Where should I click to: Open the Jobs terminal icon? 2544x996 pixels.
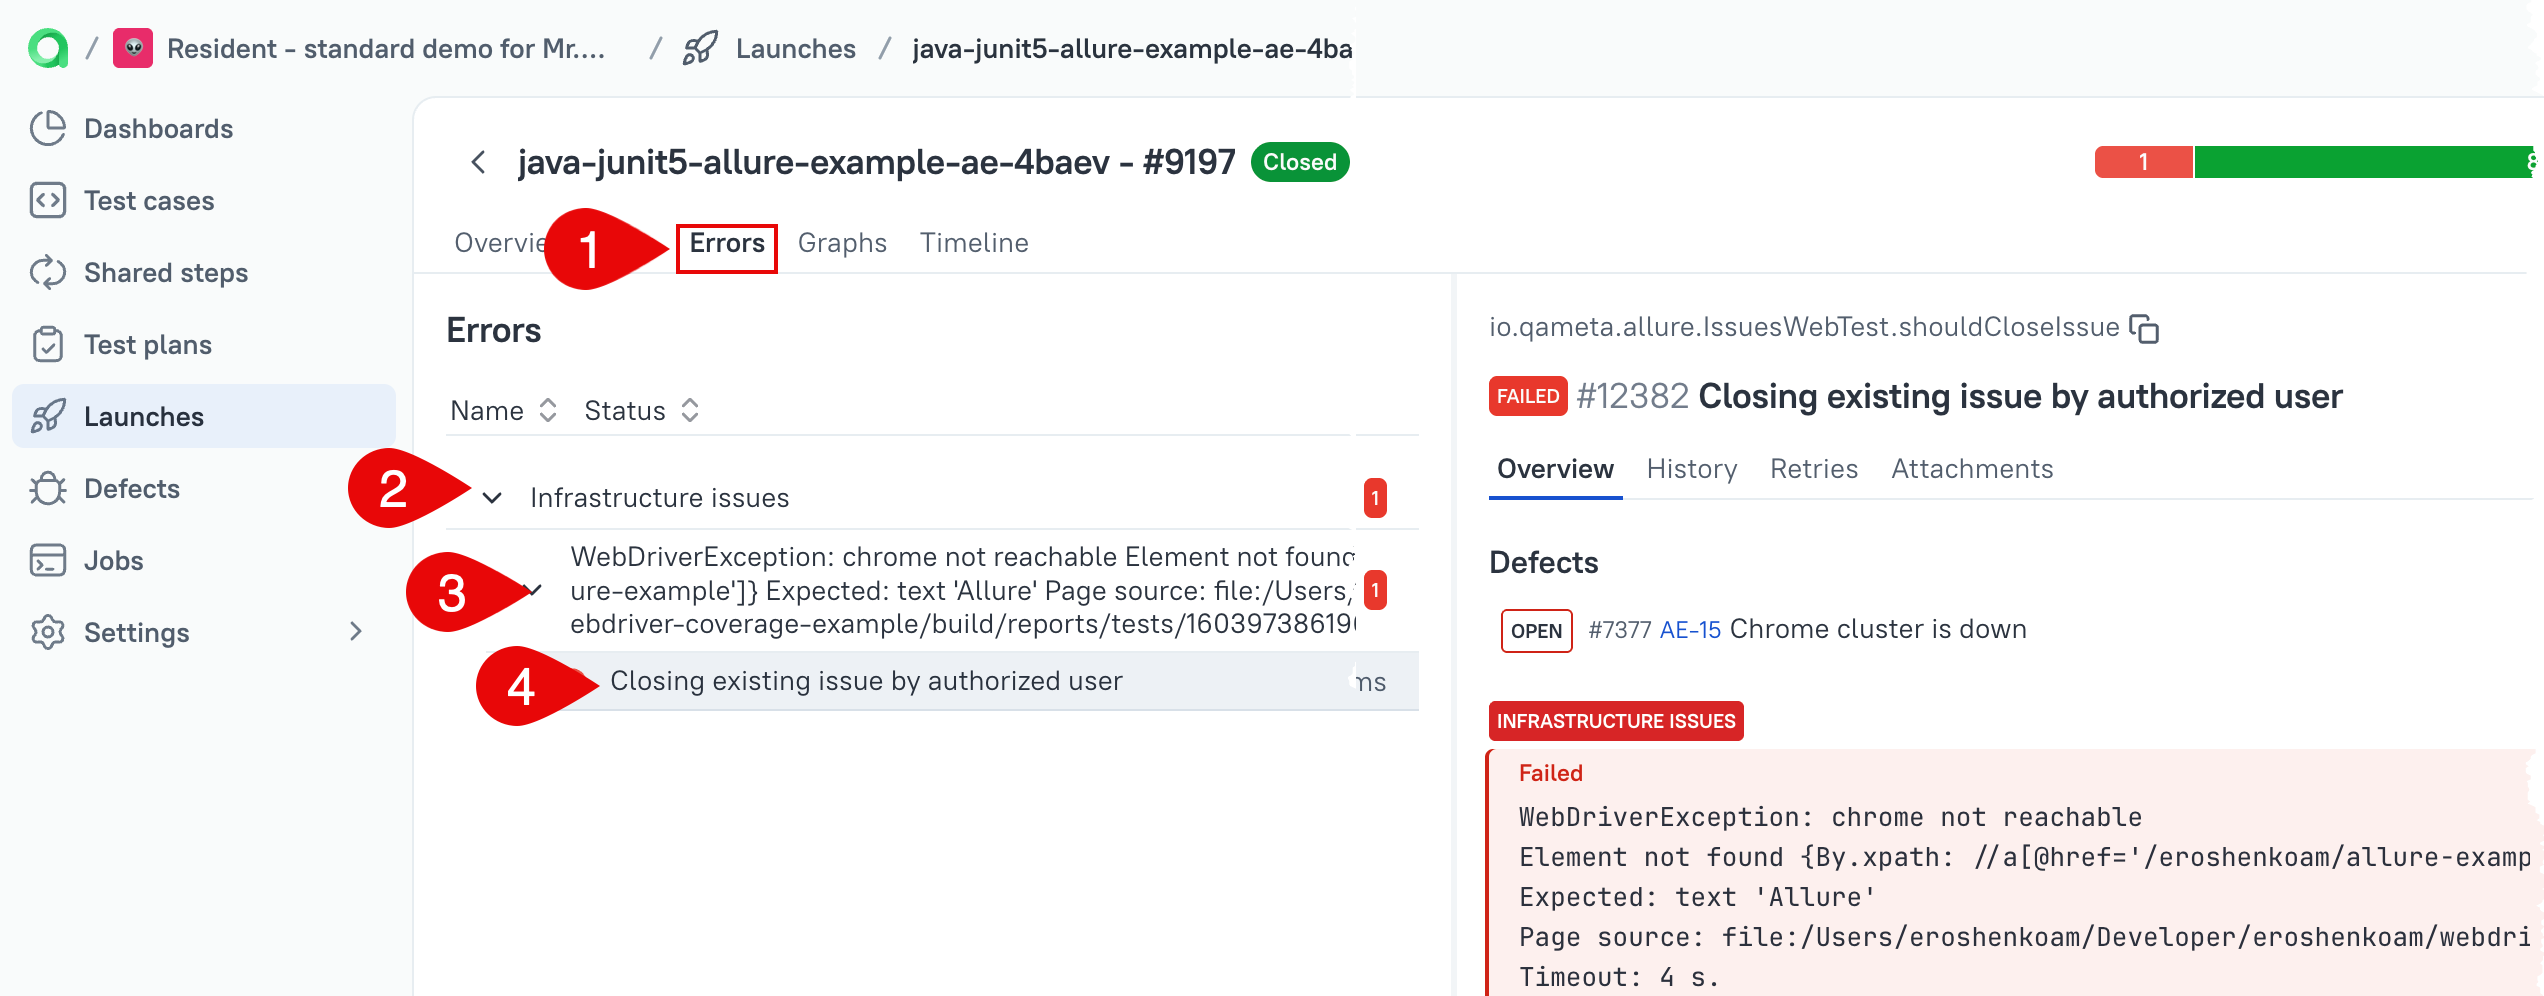[x=48, y=561]
